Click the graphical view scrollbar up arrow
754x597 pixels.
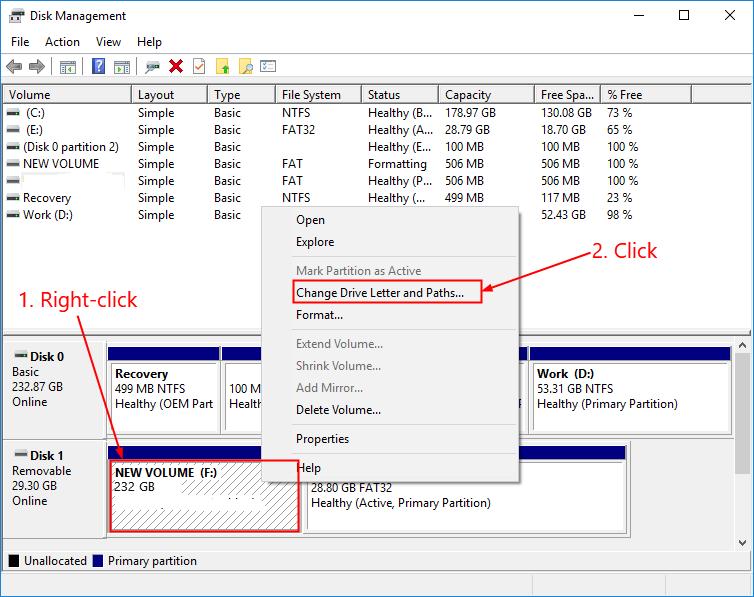(742, 345)
